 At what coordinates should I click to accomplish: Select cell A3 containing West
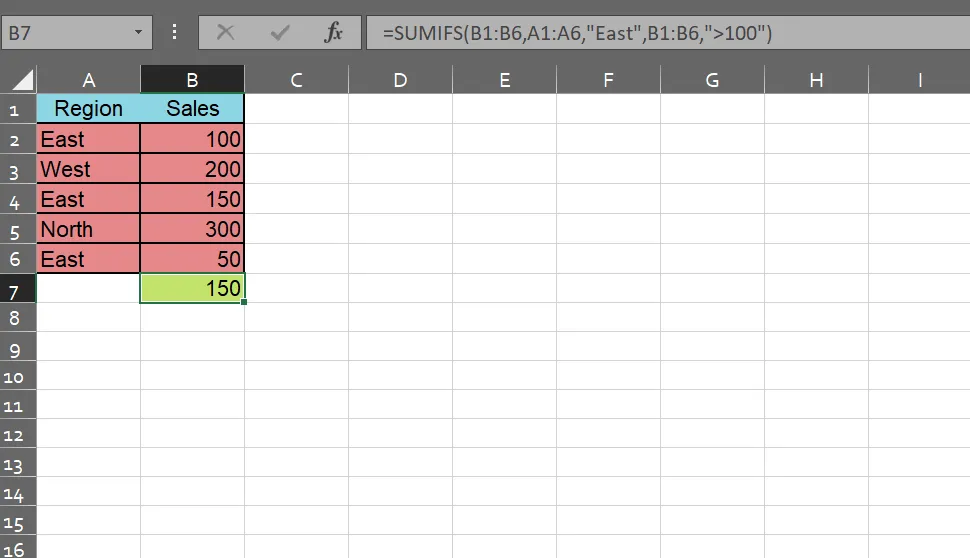point(88,169)
